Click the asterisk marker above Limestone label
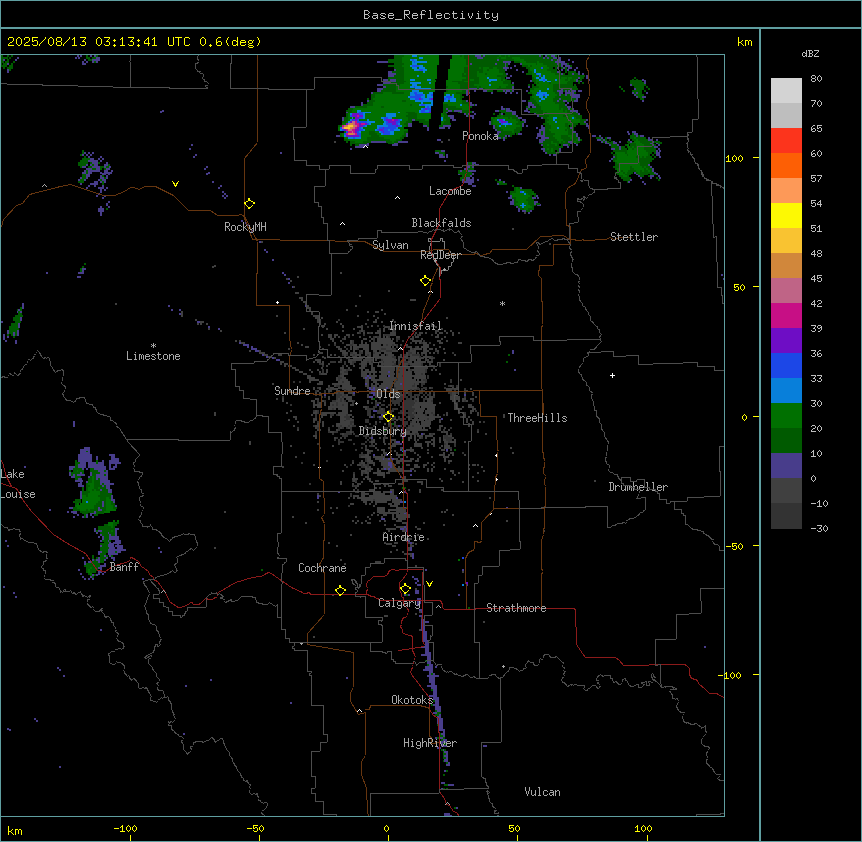This screenshot has width=862, height=842. (x=153, y=346)
